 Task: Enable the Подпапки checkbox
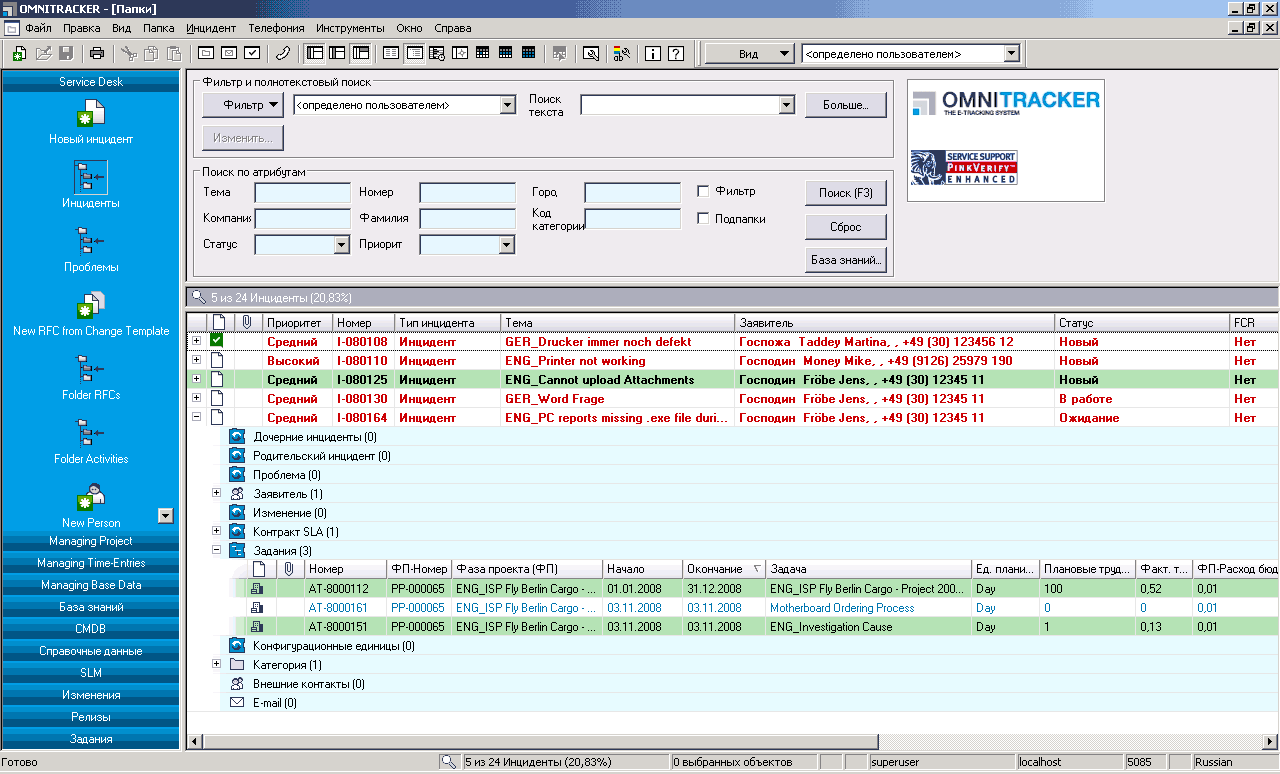pyautogui.click(x=703, y=219)
